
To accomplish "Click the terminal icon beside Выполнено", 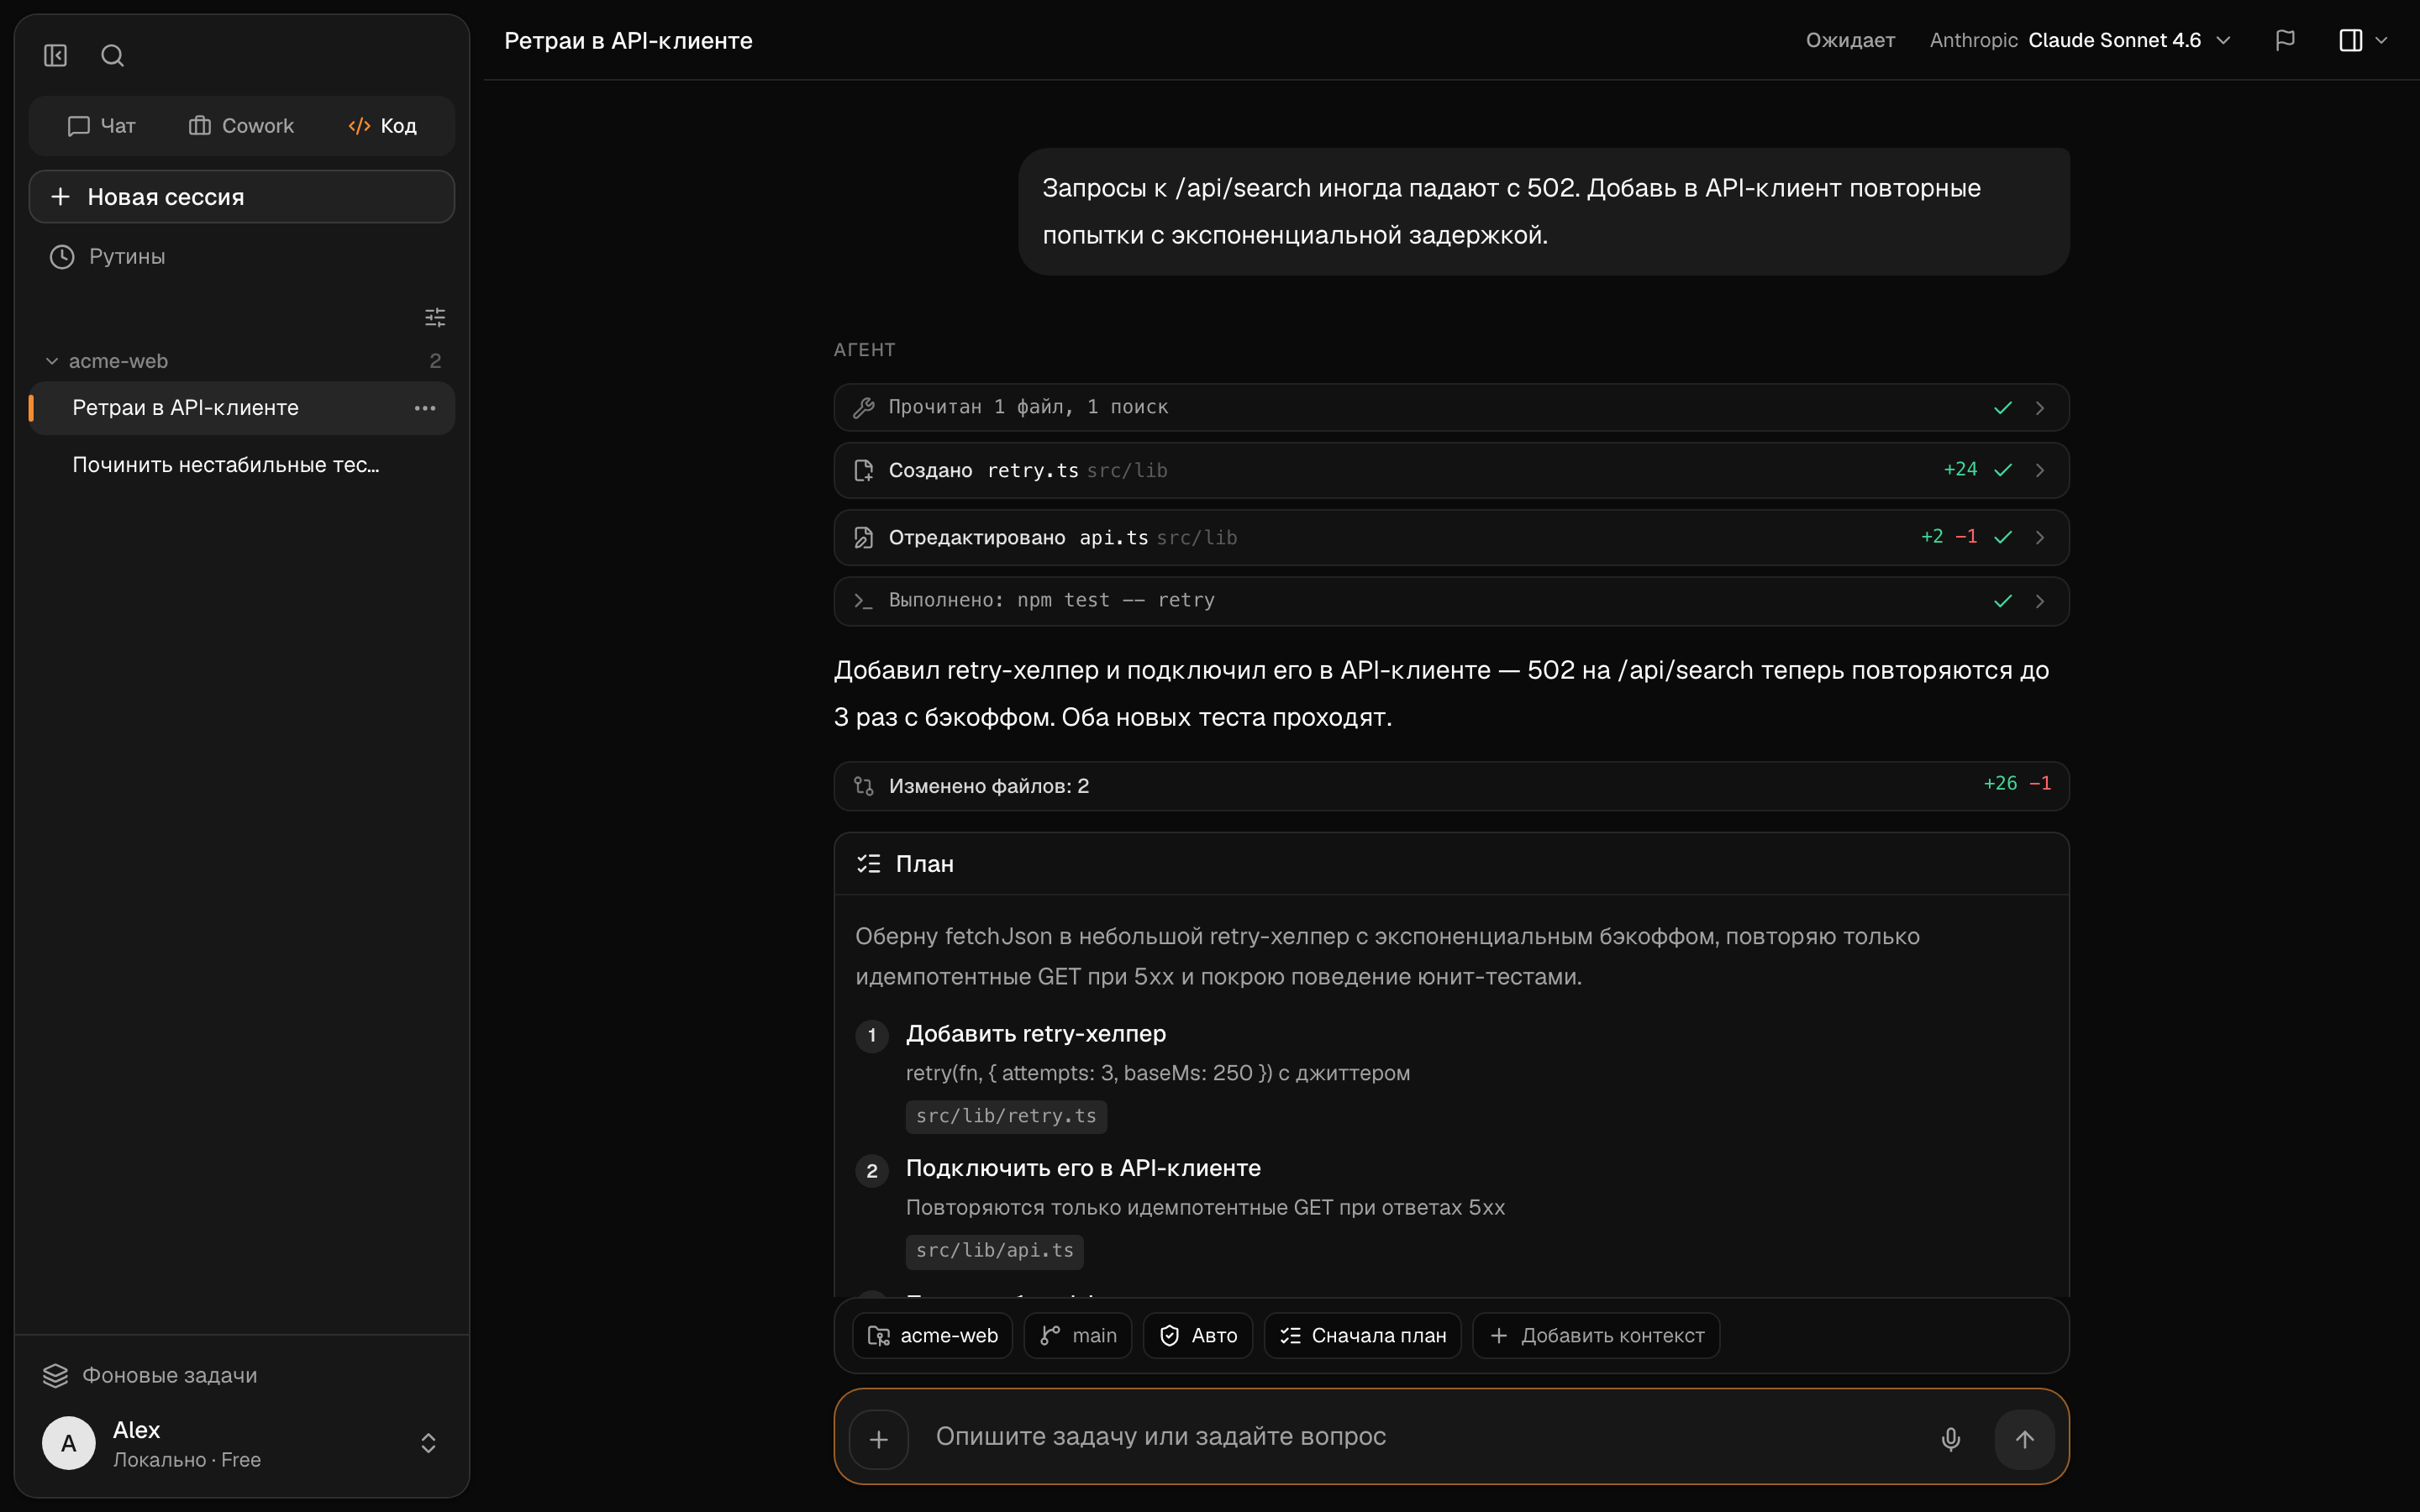I will pos(863,601).
